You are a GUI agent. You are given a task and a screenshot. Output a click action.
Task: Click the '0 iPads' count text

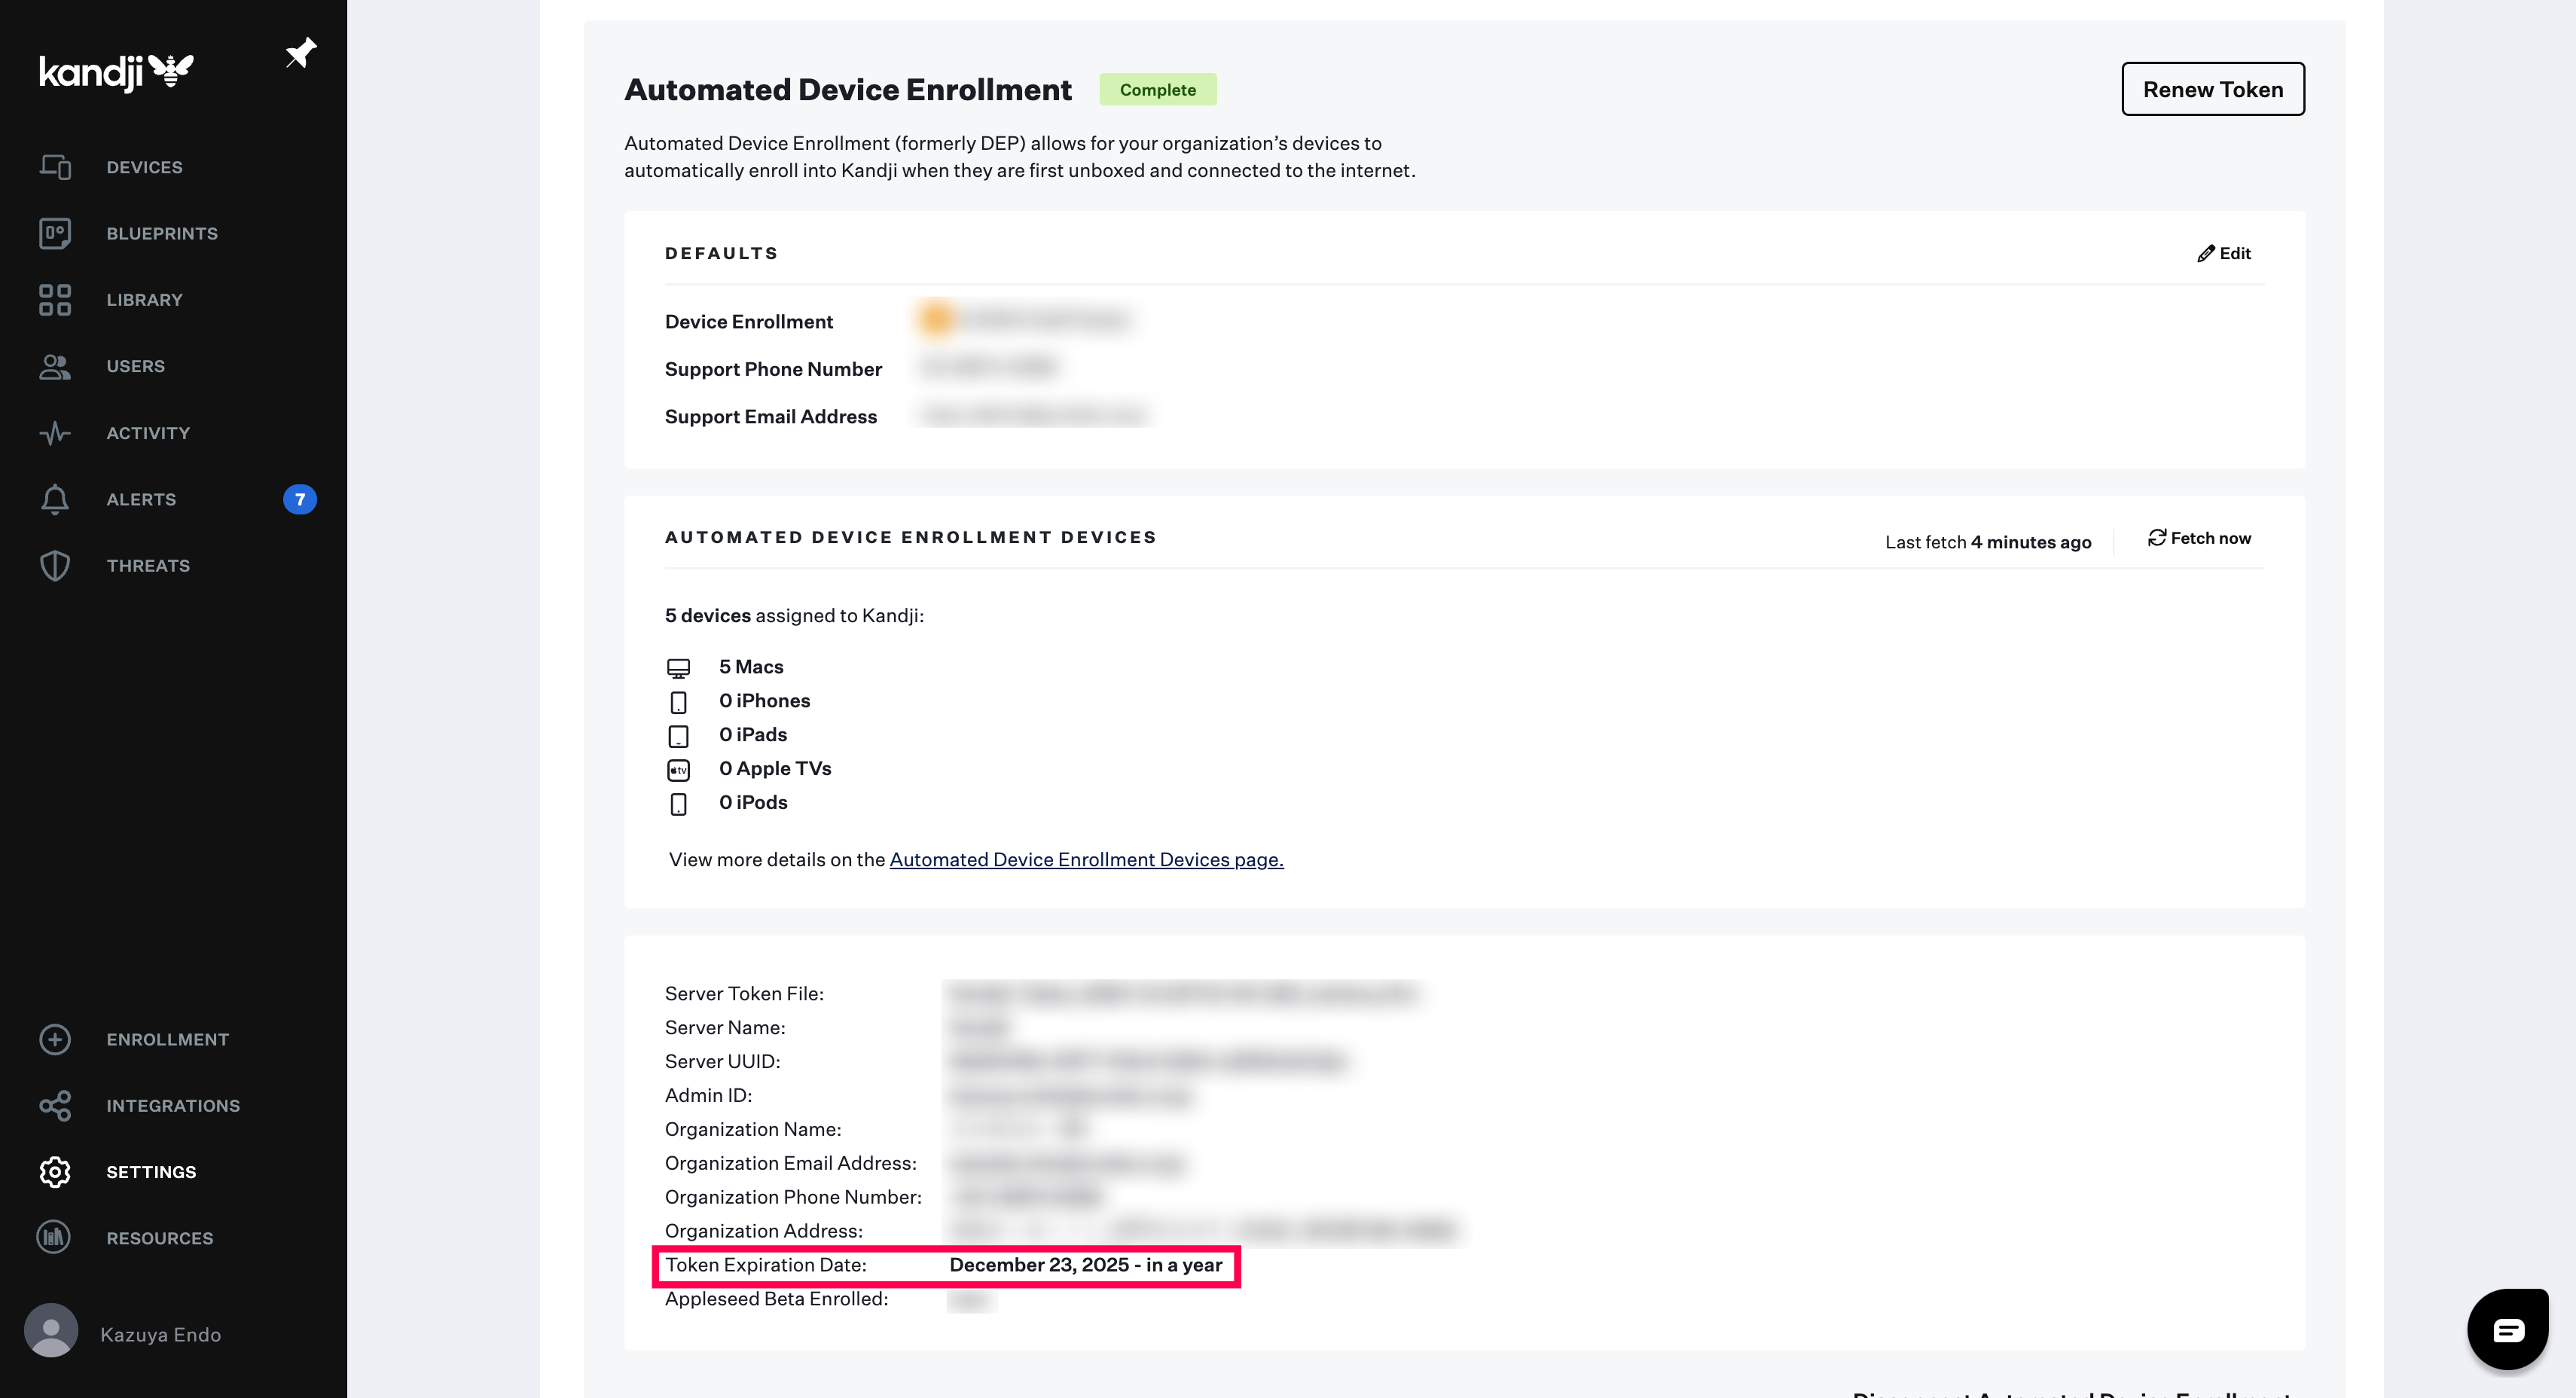click(753, 735)
